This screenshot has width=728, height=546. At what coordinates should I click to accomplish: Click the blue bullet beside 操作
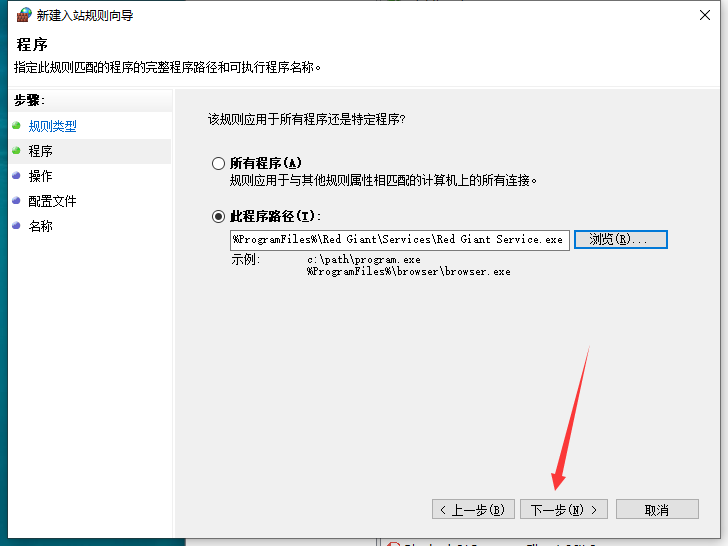[x=15, y=176]
